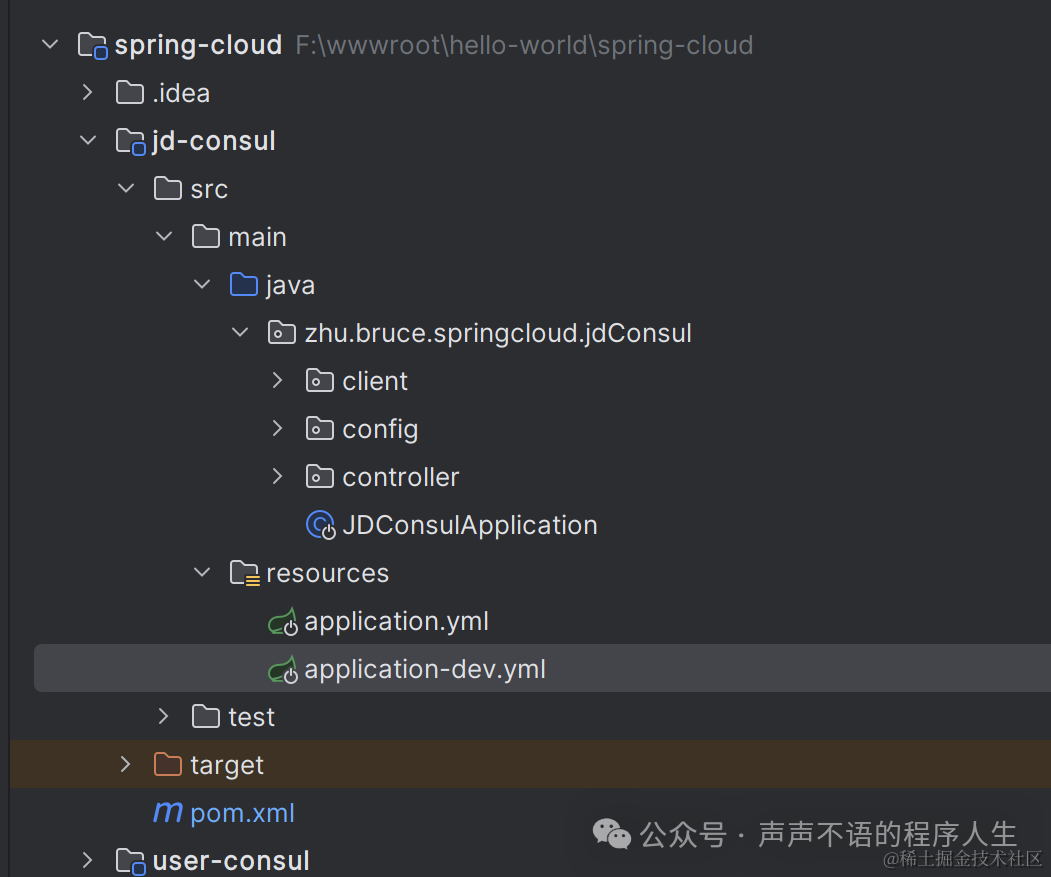Image resolution: width=1051 pixels, height=877 pixels.
Task: Click the resources folder icon
Action: pos(244,572)
